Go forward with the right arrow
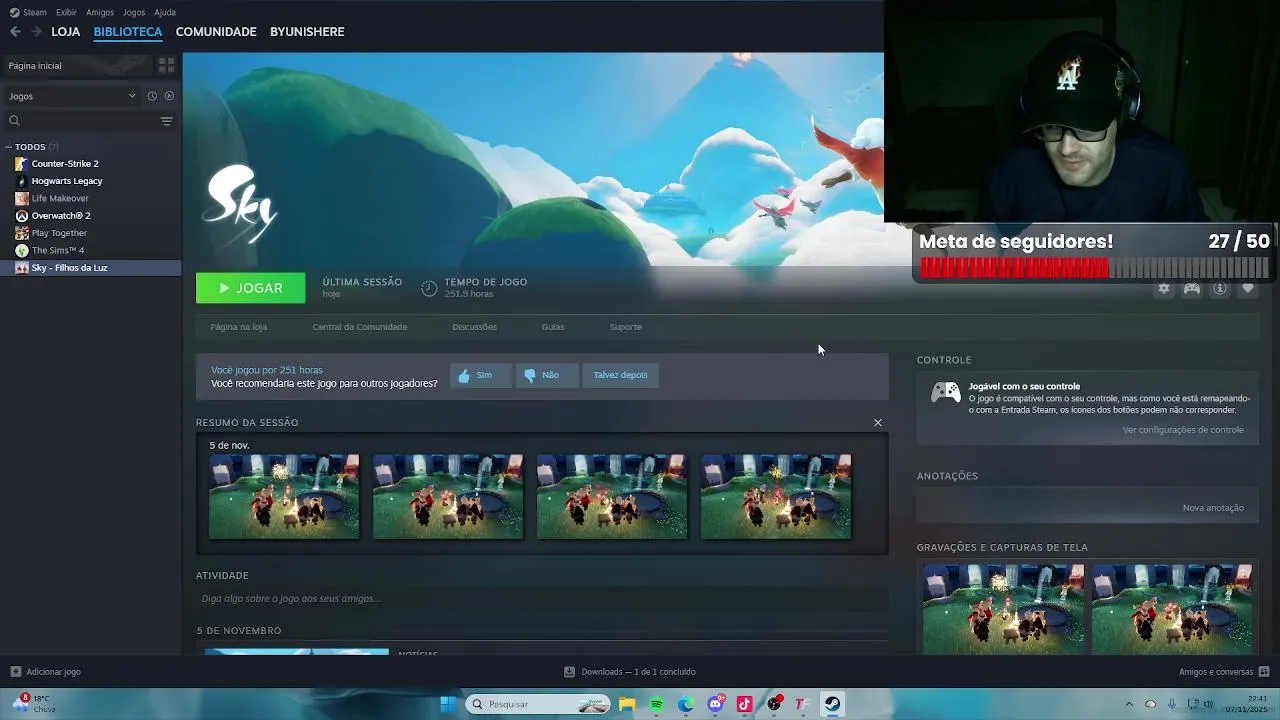 click(x=37, y=32)
